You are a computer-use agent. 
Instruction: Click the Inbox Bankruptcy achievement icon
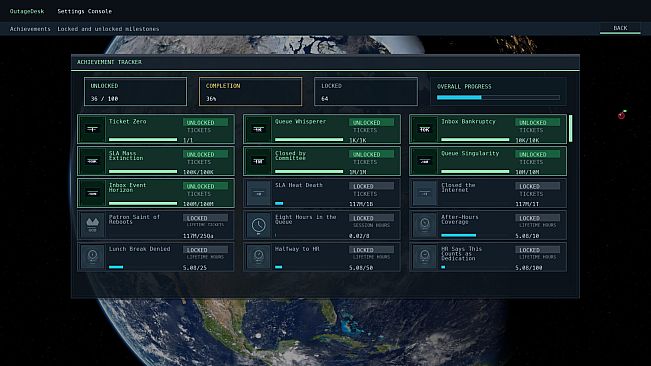point(424,129)
